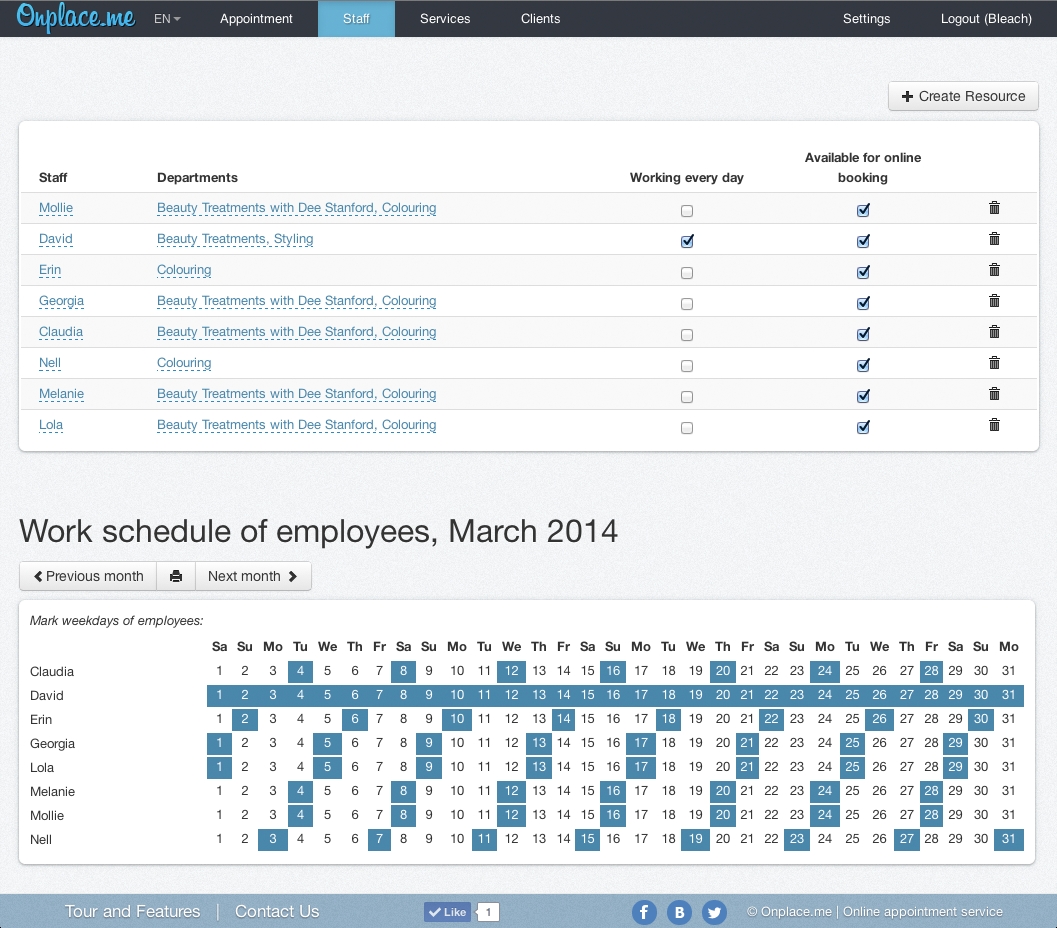Go to Next month
The height and width of the screenshot is (928, 1057).
coord(253,576)
